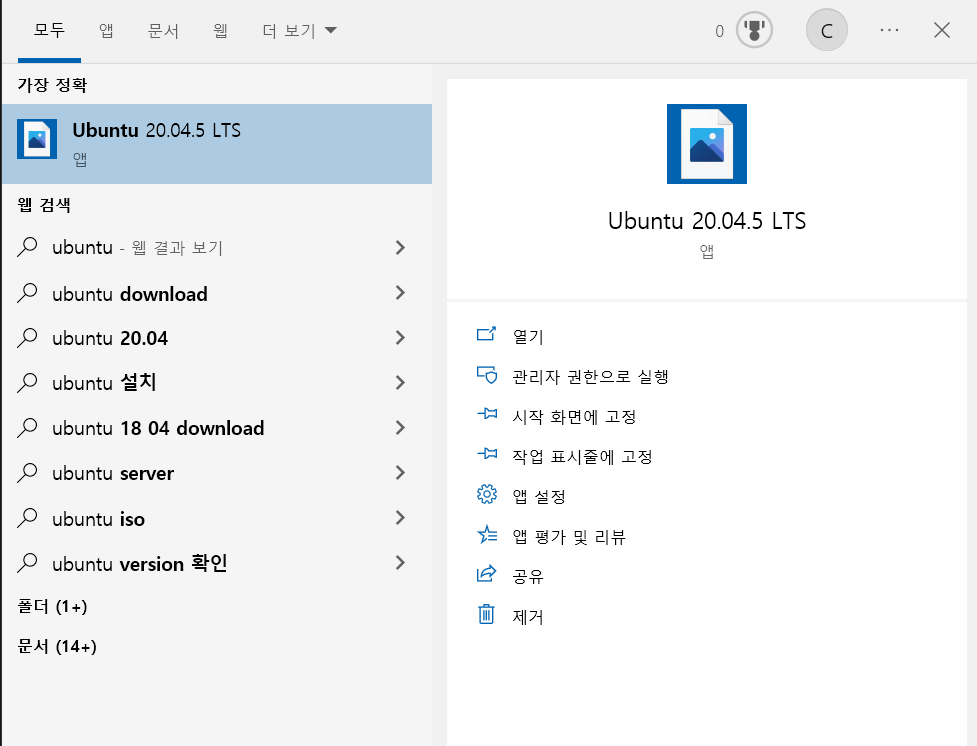Screen dimensions: 977x746
Task: Select 'Ubuntu 20.04.5 LTS' best match text
Action: (156, 130)
